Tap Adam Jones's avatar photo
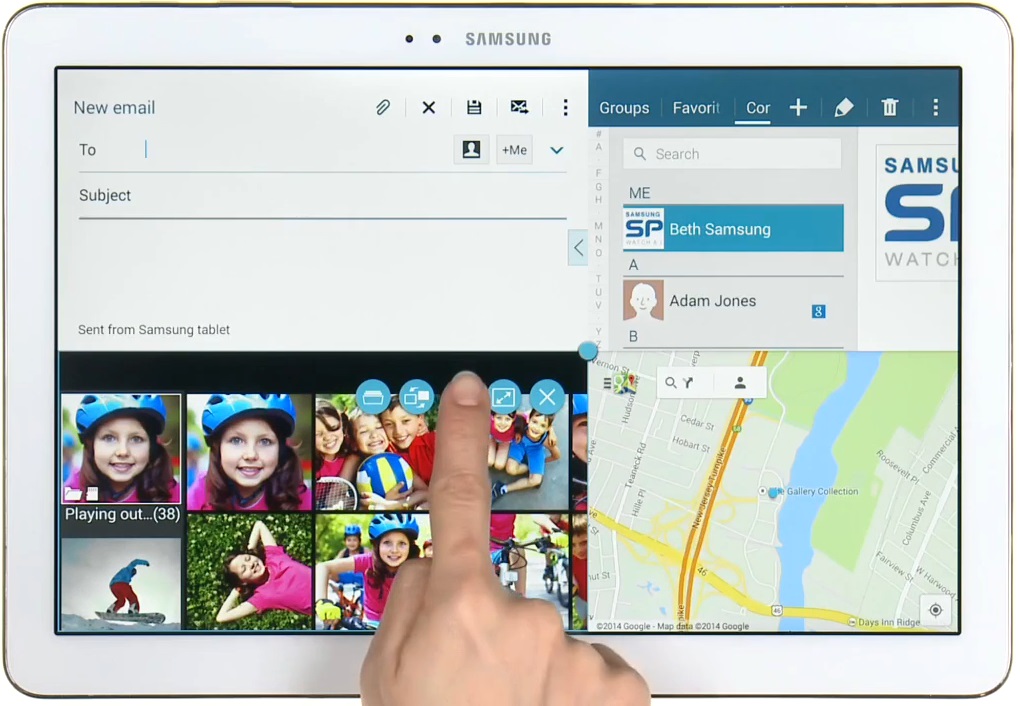This screenshot has height=706, width=1020. [x=643, y=300]
